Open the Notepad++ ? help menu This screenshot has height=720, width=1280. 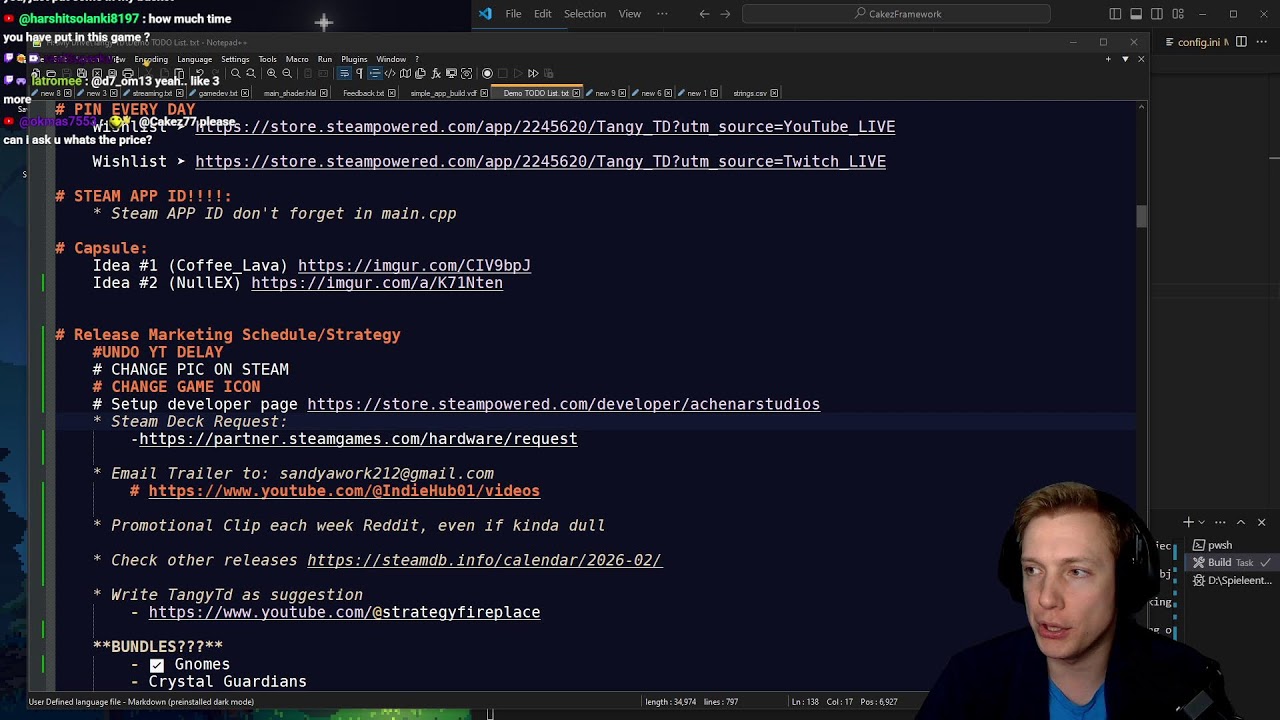417,59
